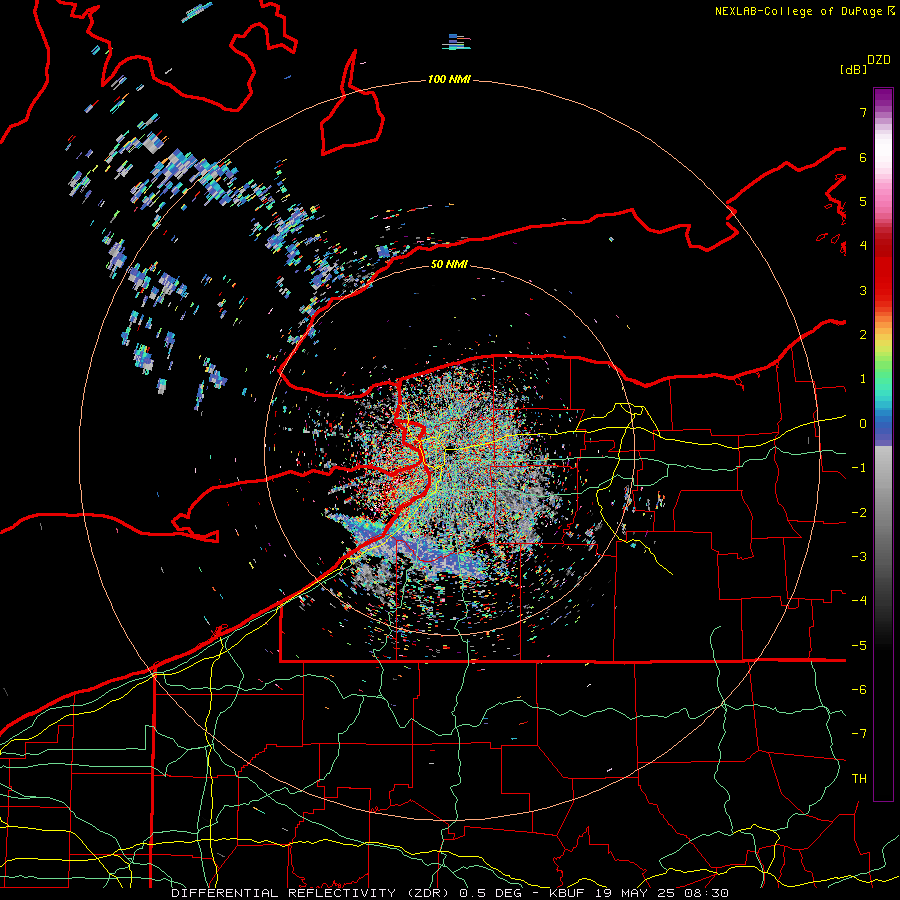
Task: Click the -6 value on color scale
Action: (x=859, y=690)
